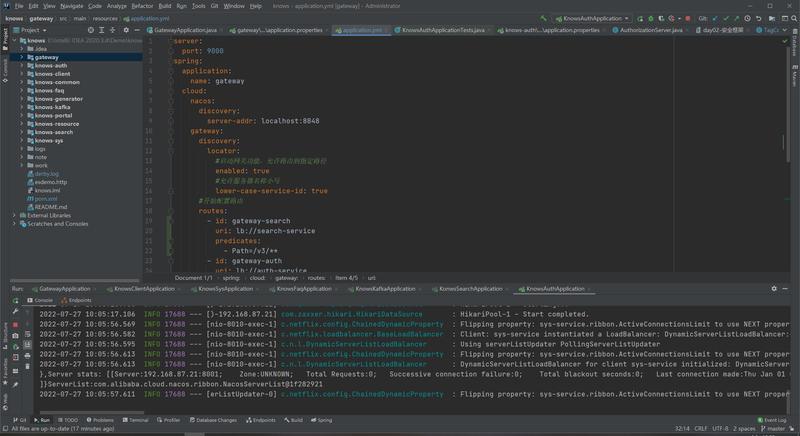
Task: Click the UTF-8 encoding status widget
Action: (720, 429)
